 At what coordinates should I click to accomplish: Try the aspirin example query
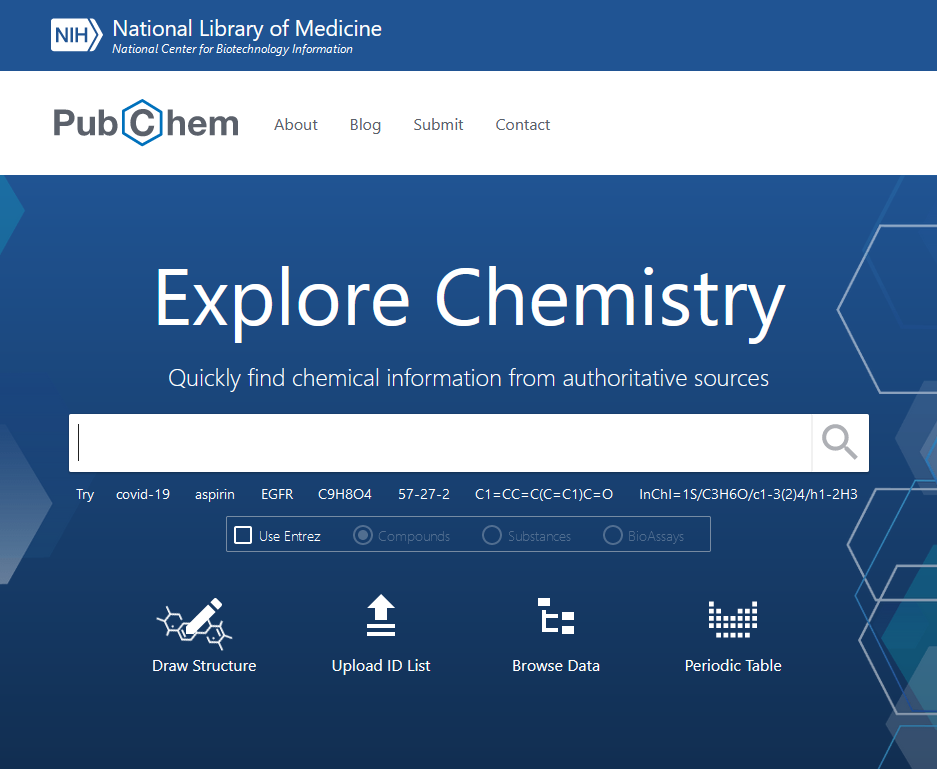click(x=215, y=494)
